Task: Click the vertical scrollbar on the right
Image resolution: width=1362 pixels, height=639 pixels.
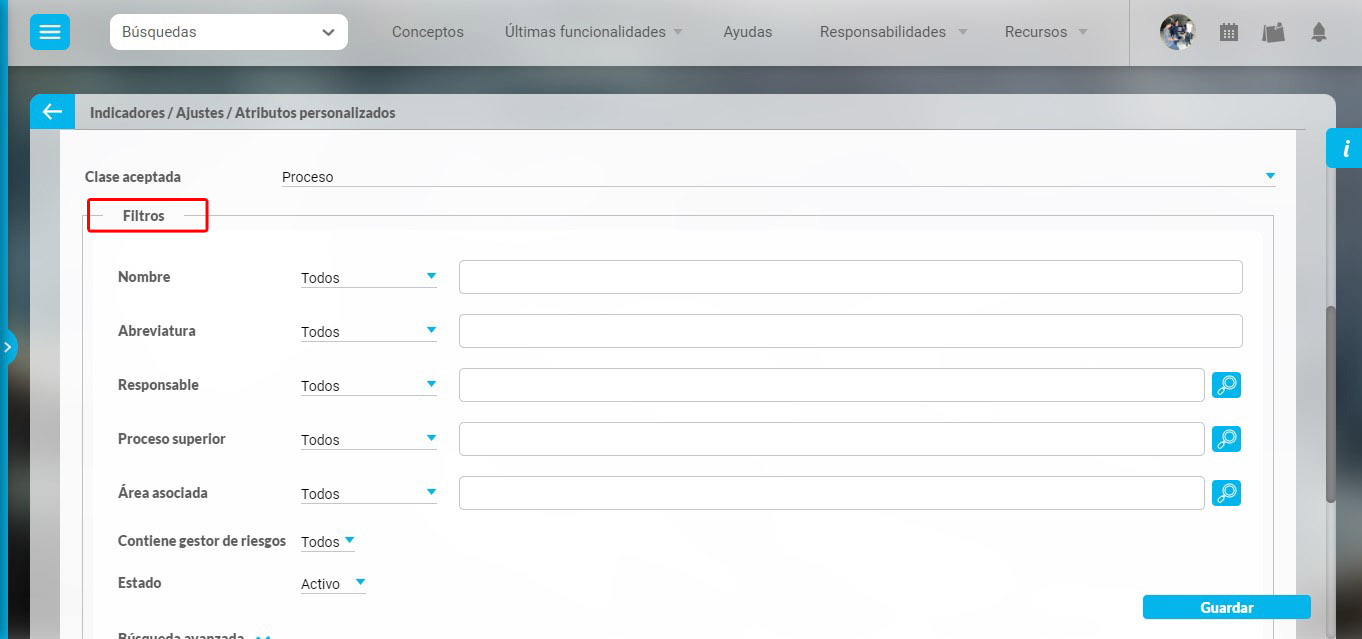Action: [x=1330, y=400]
